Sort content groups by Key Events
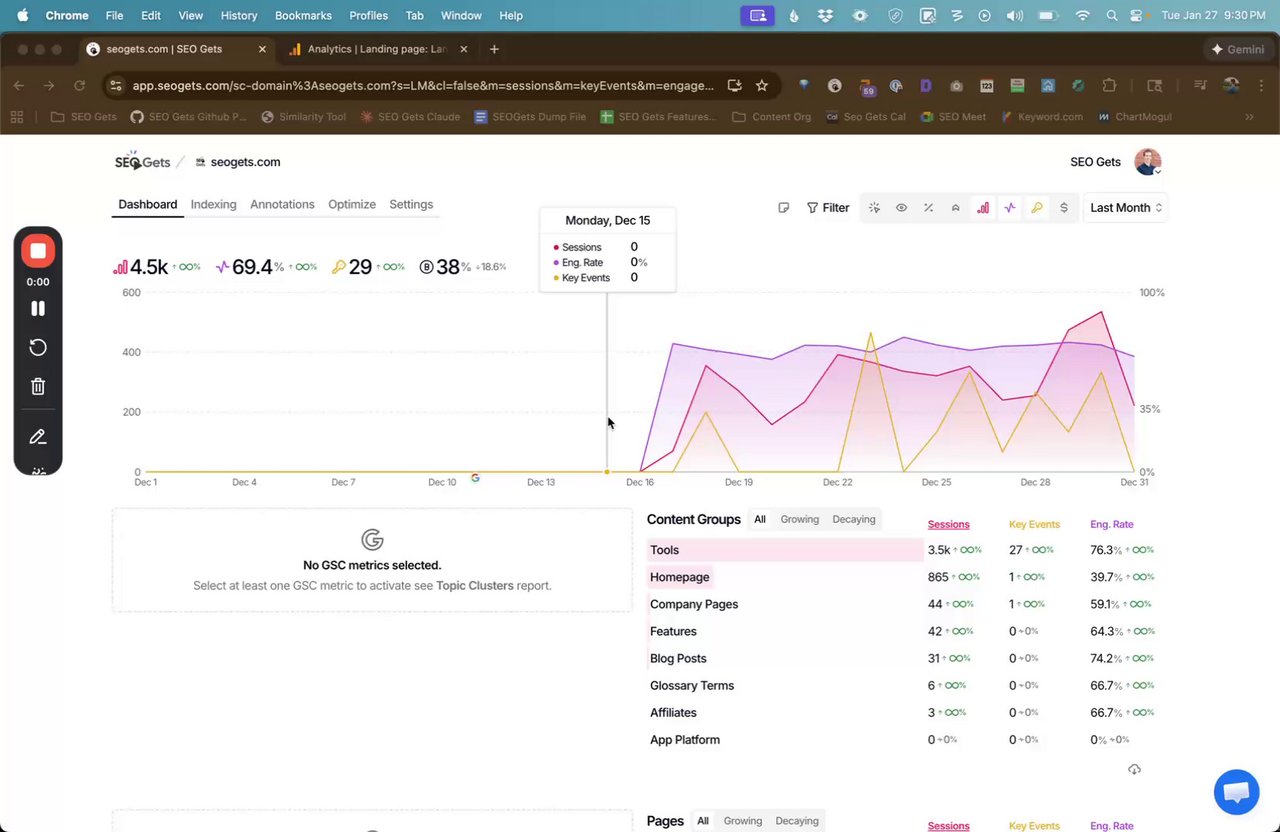The width and height of the screenshot is (1280, 832). (x=1034, y=524)
